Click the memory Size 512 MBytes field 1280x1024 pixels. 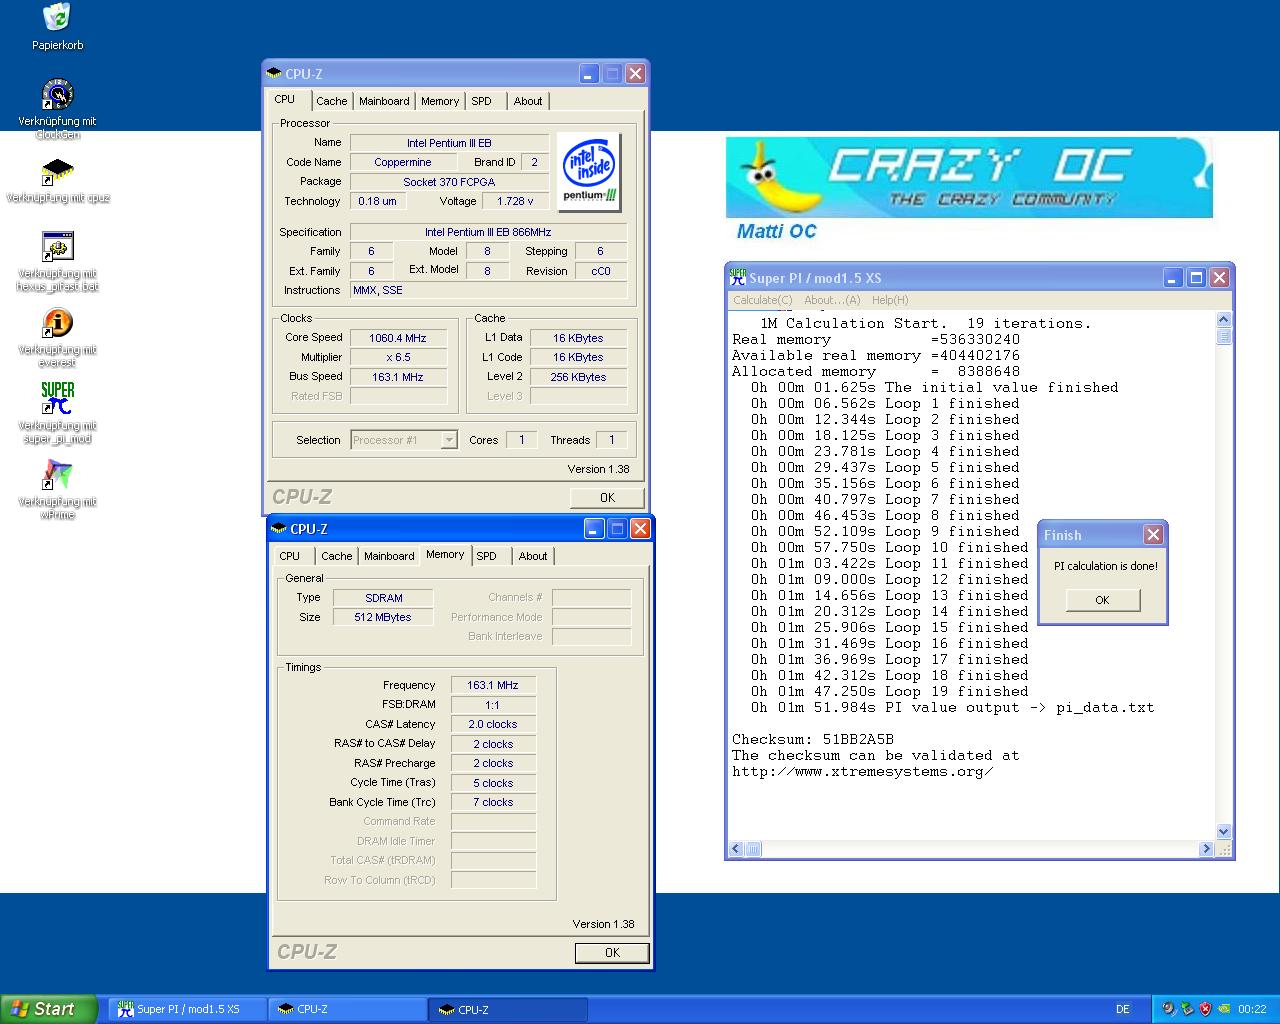[383, 617]
